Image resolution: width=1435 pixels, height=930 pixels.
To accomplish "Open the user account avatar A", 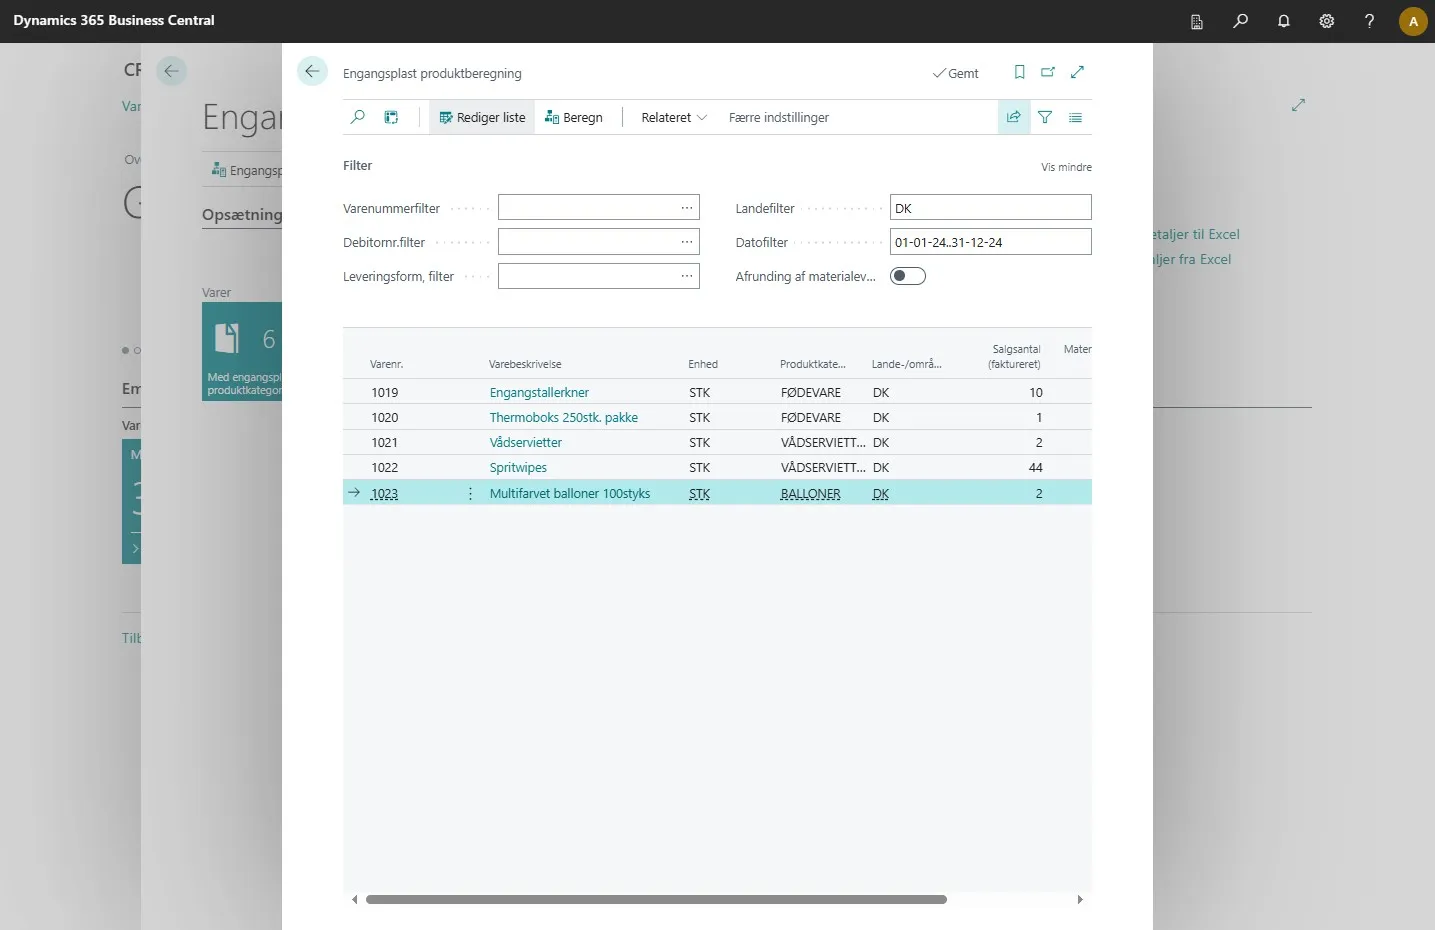I will 1413,21.
